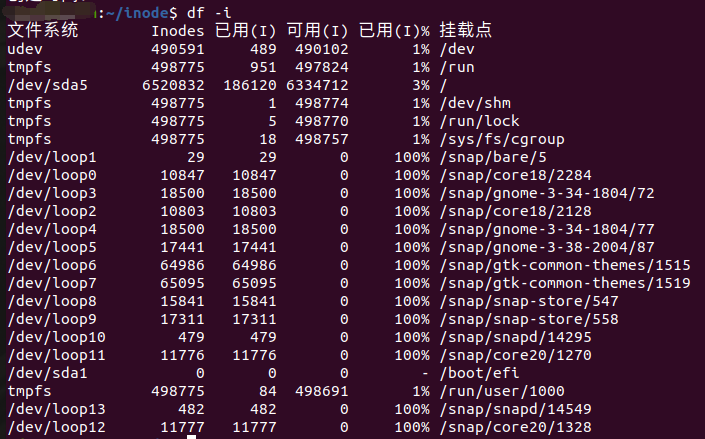Click the 'df -i' command text
This screenshot has width=705, height=439.
(208, 12)
